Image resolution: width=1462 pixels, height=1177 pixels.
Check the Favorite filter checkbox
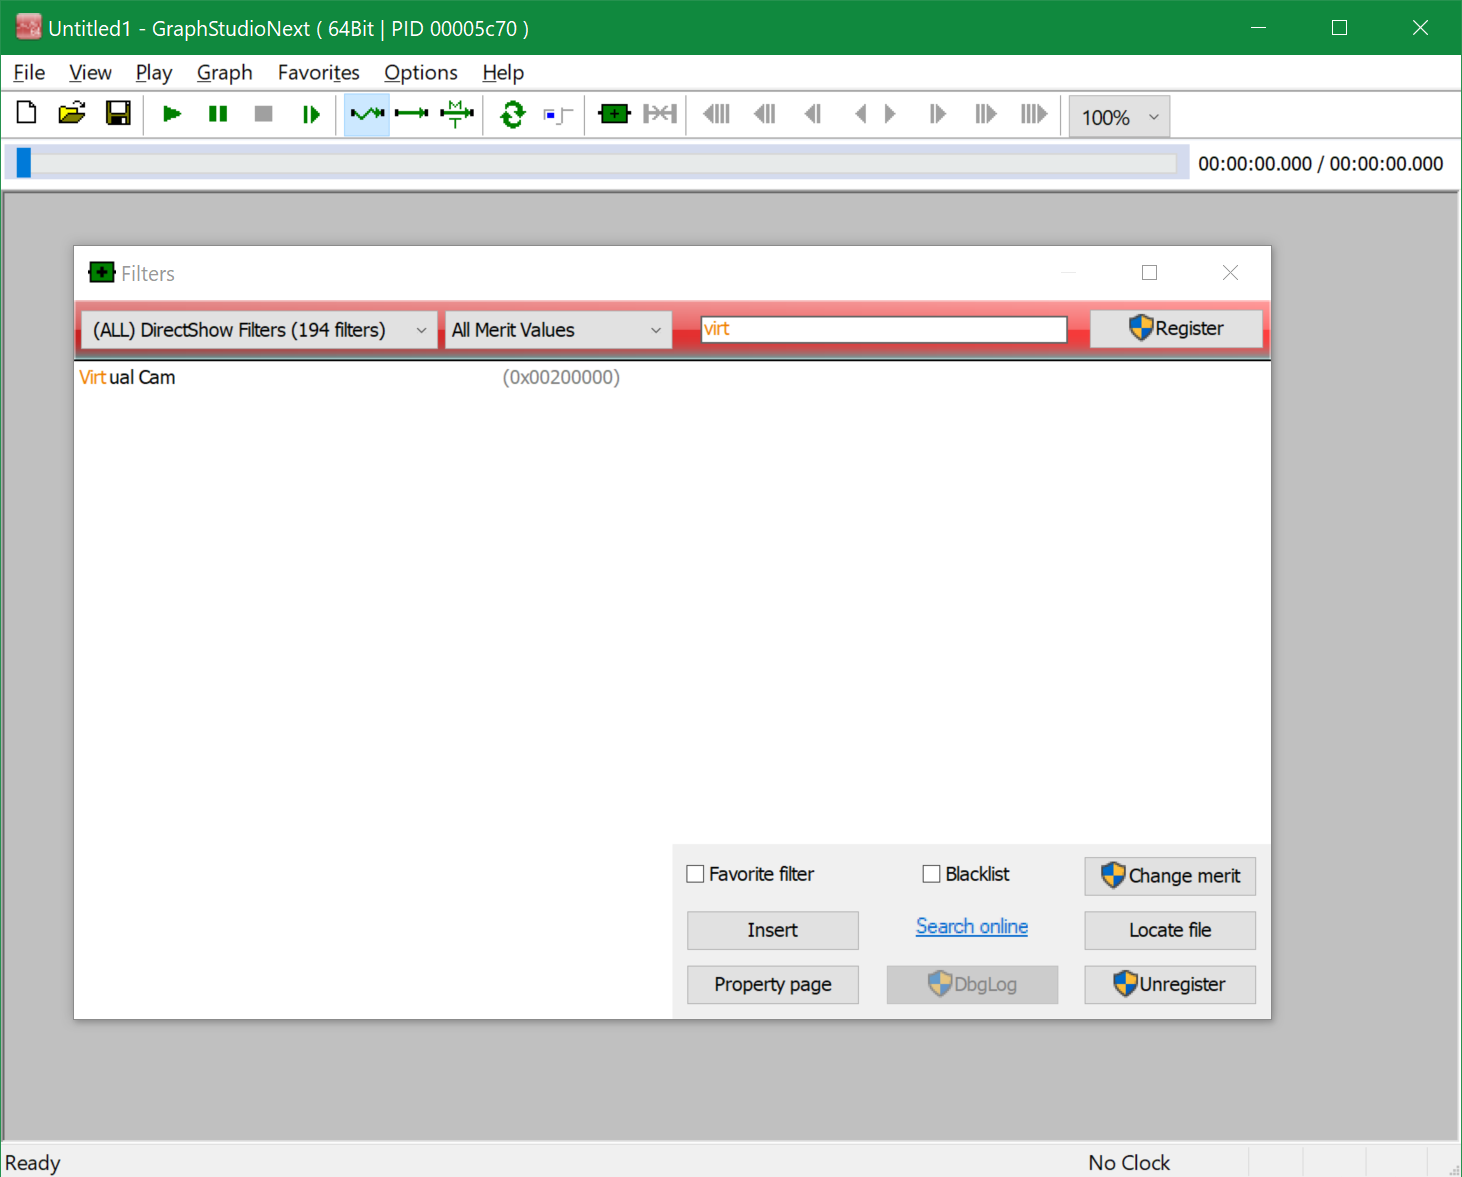tap(695, 874)
